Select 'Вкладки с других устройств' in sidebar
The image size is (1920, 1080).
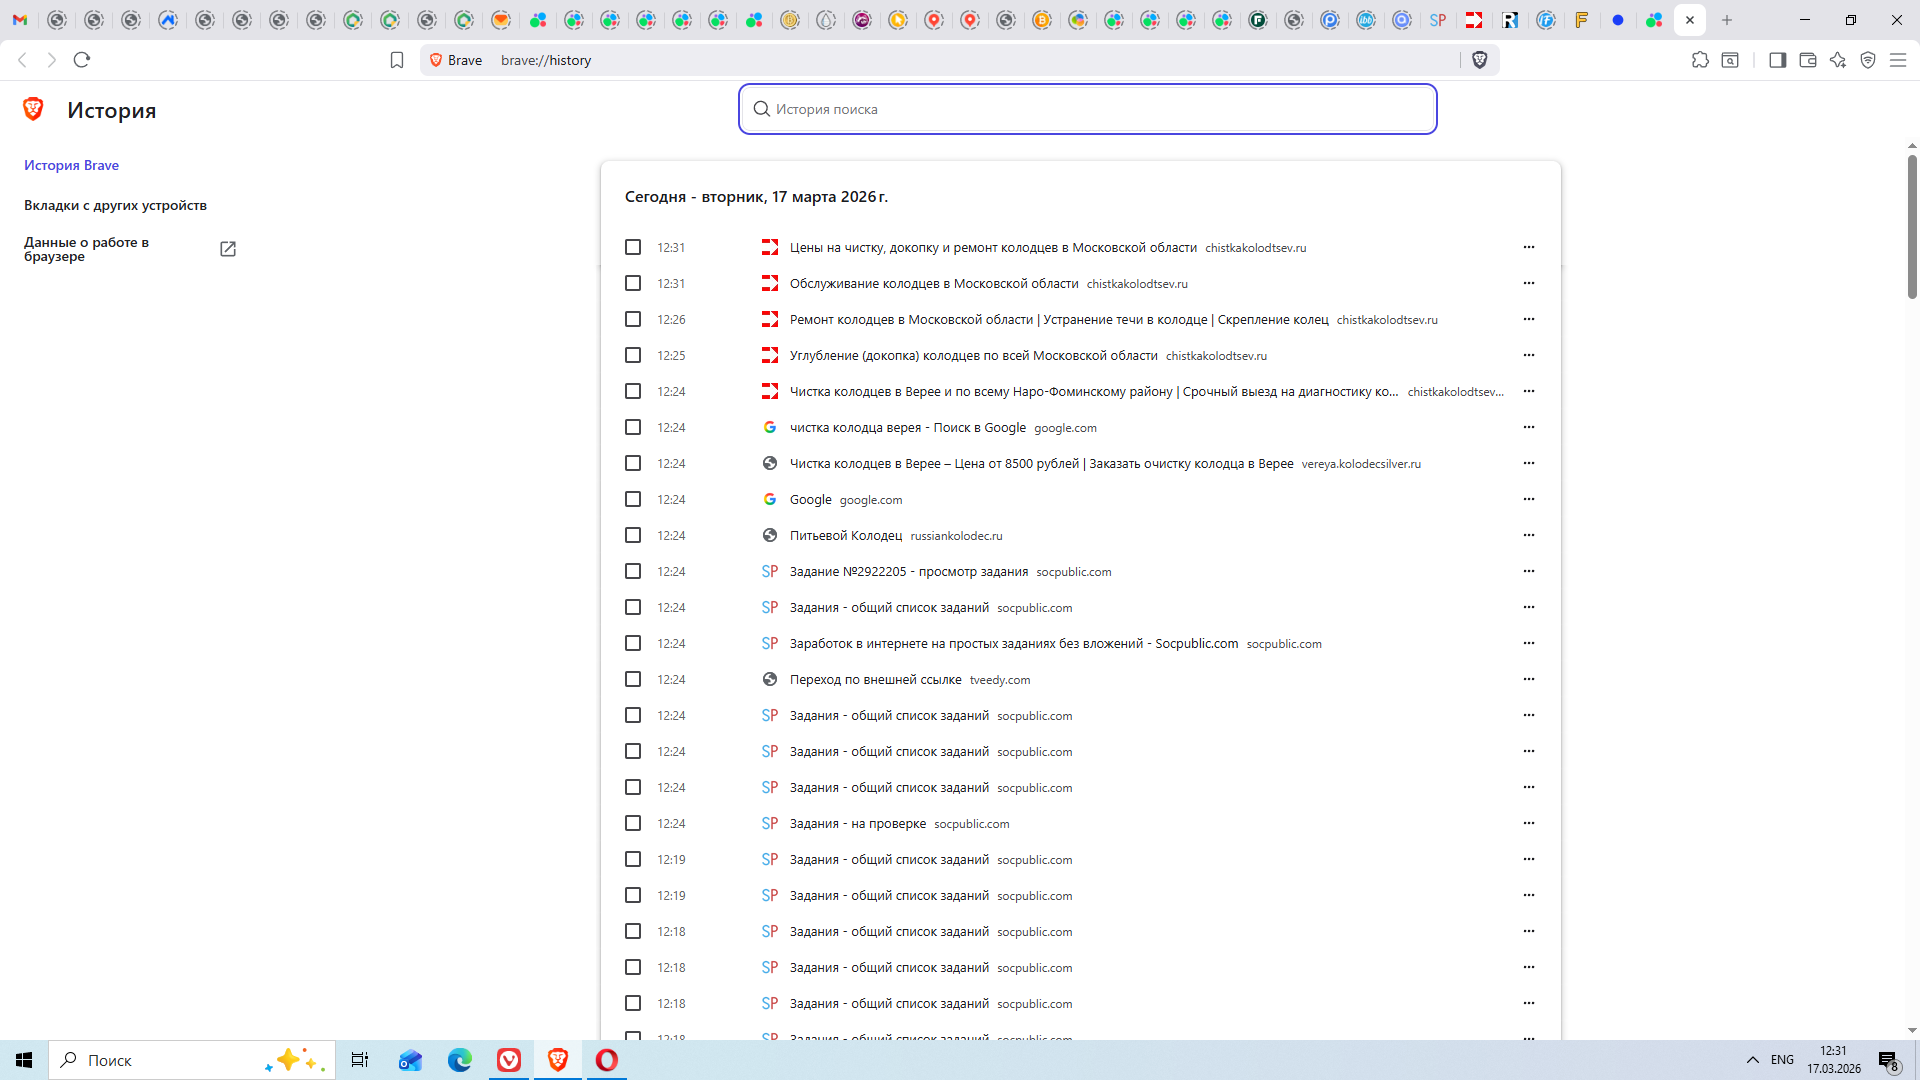tap(115, 205)
